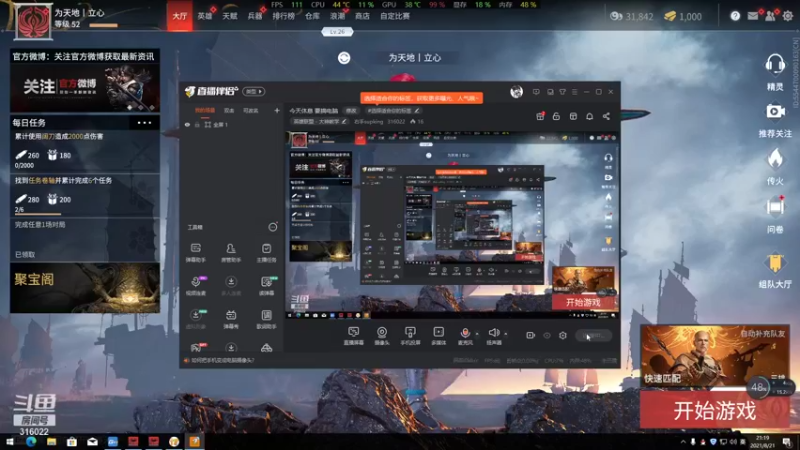This screenshot has width=800, height=450.
Task: Open companion stream settings gear
Action: click(563, 335)
